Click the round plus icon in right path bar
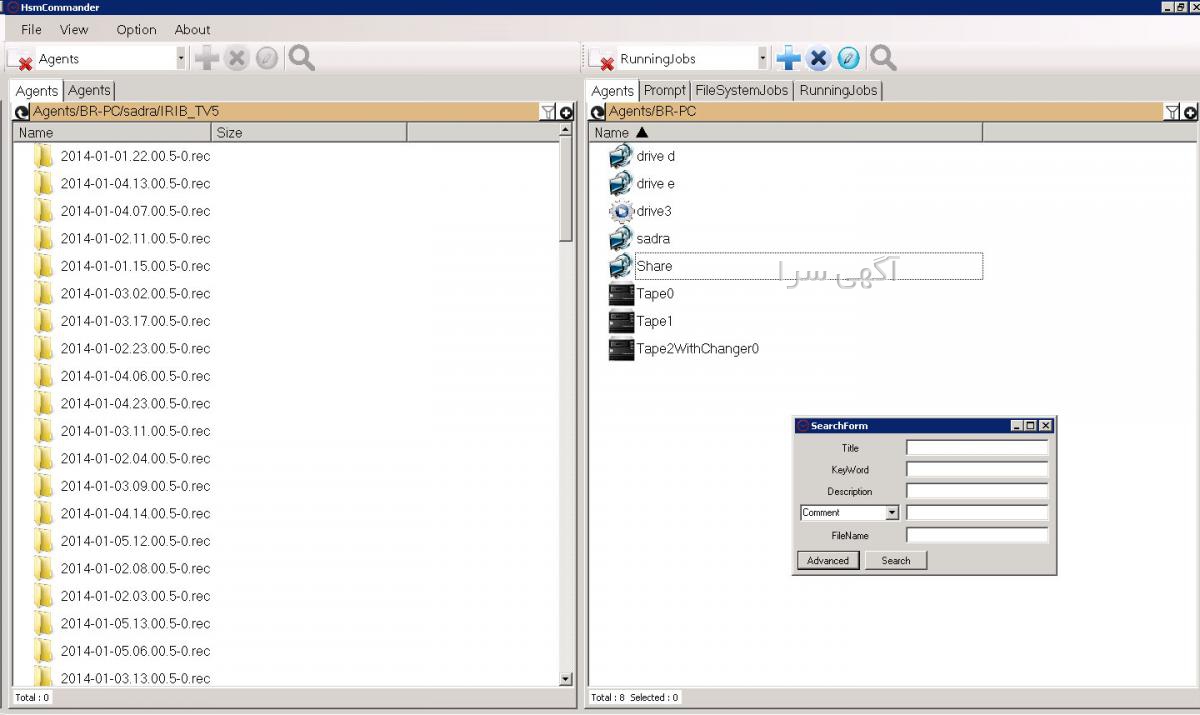The image size is (1200, 715). coord(1190,112)
